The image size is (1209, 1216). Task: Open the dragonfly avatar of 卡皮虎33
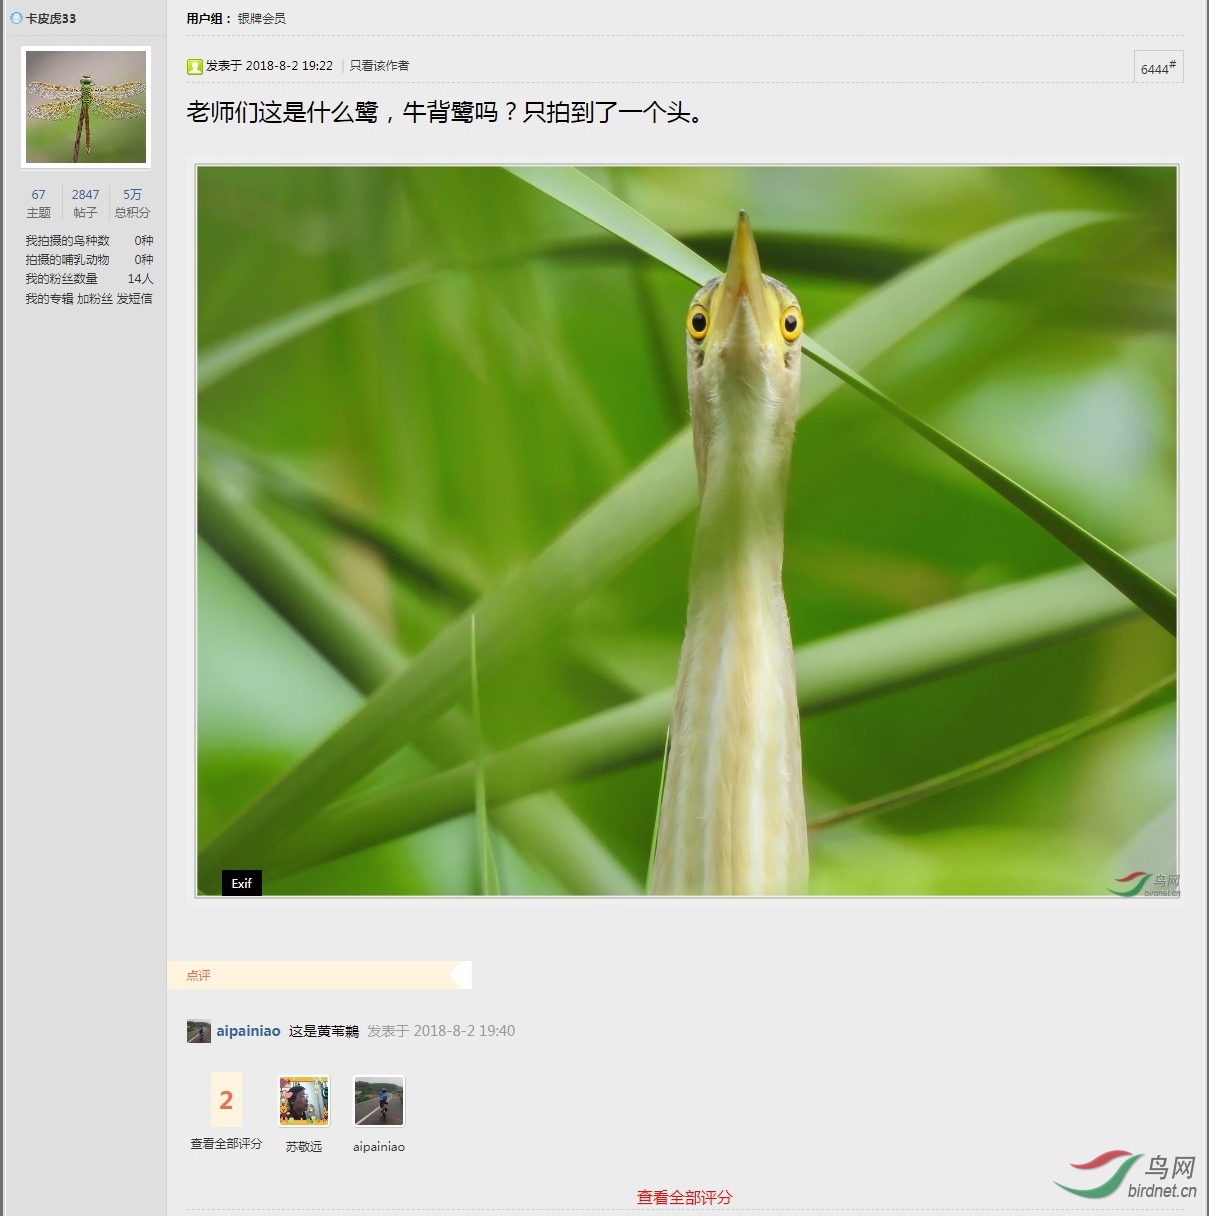[x=85, y=105]
